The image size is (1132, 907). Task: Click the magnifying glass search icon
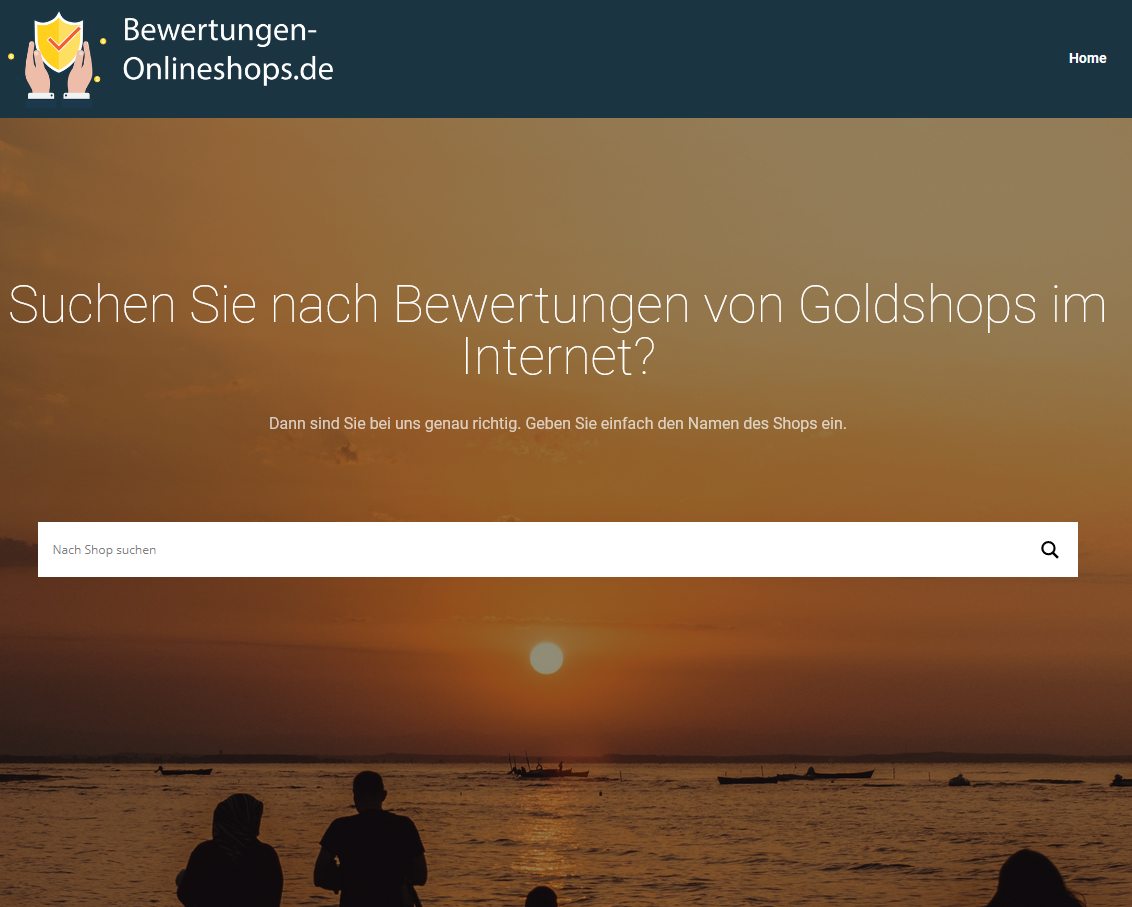[1050, 550]
